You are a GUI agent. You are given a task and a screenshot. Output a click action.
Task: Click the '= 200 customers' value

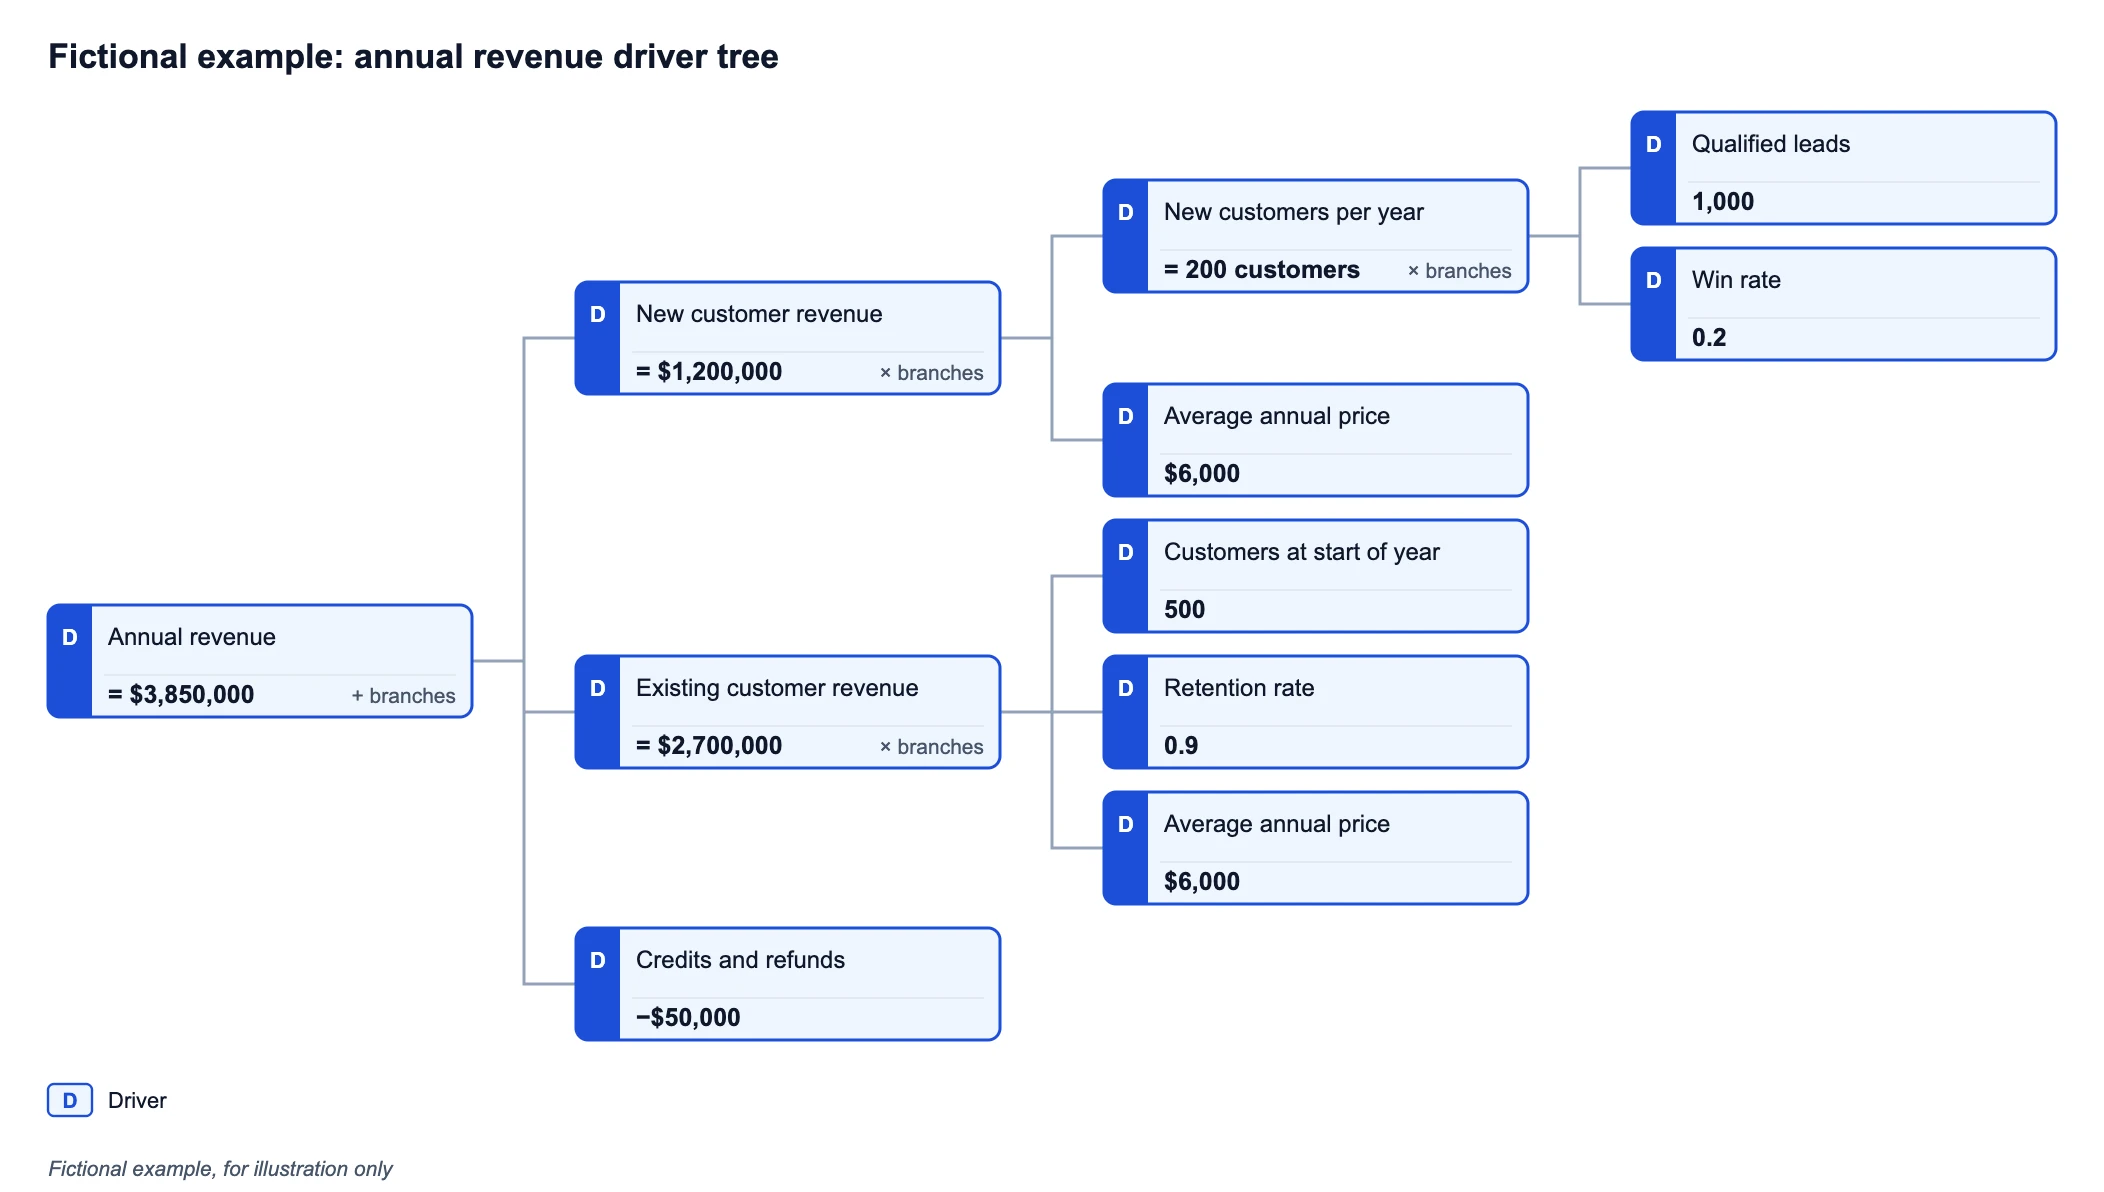tap(1262, 270)
